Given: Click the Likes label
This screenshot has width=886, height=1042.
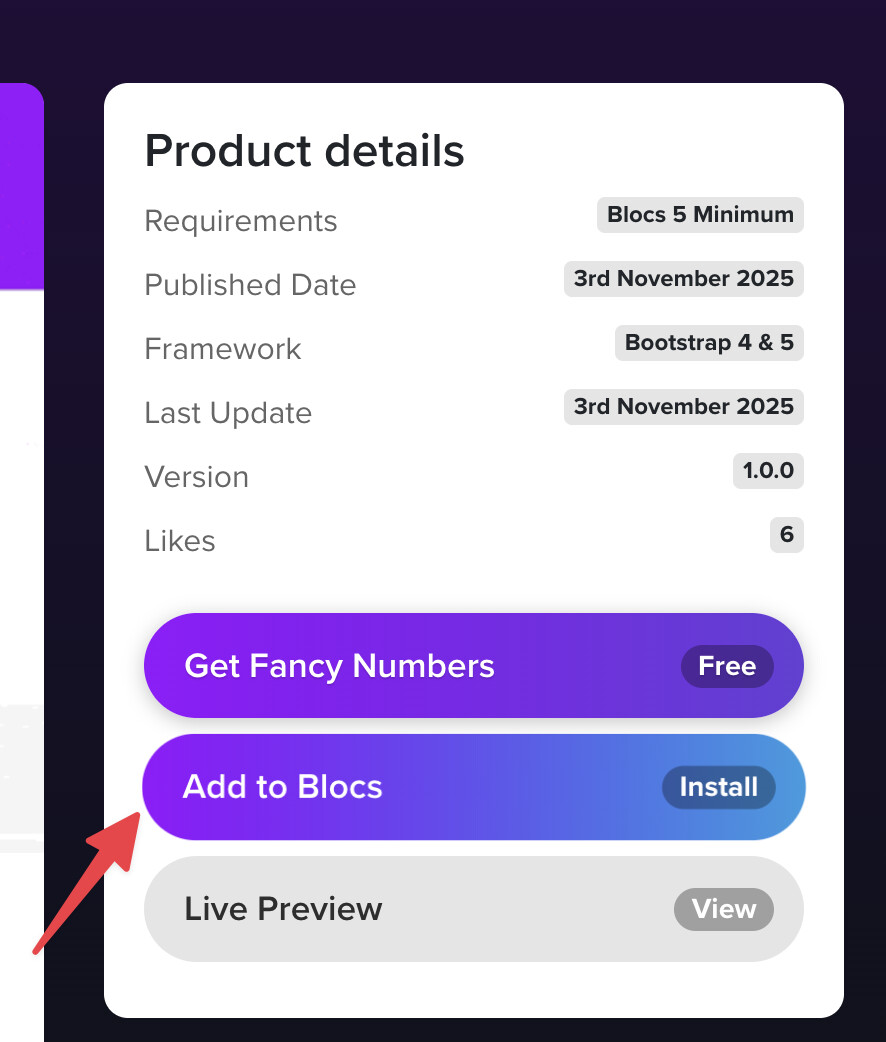Looking at the screenshot, I should coord(180,541).
